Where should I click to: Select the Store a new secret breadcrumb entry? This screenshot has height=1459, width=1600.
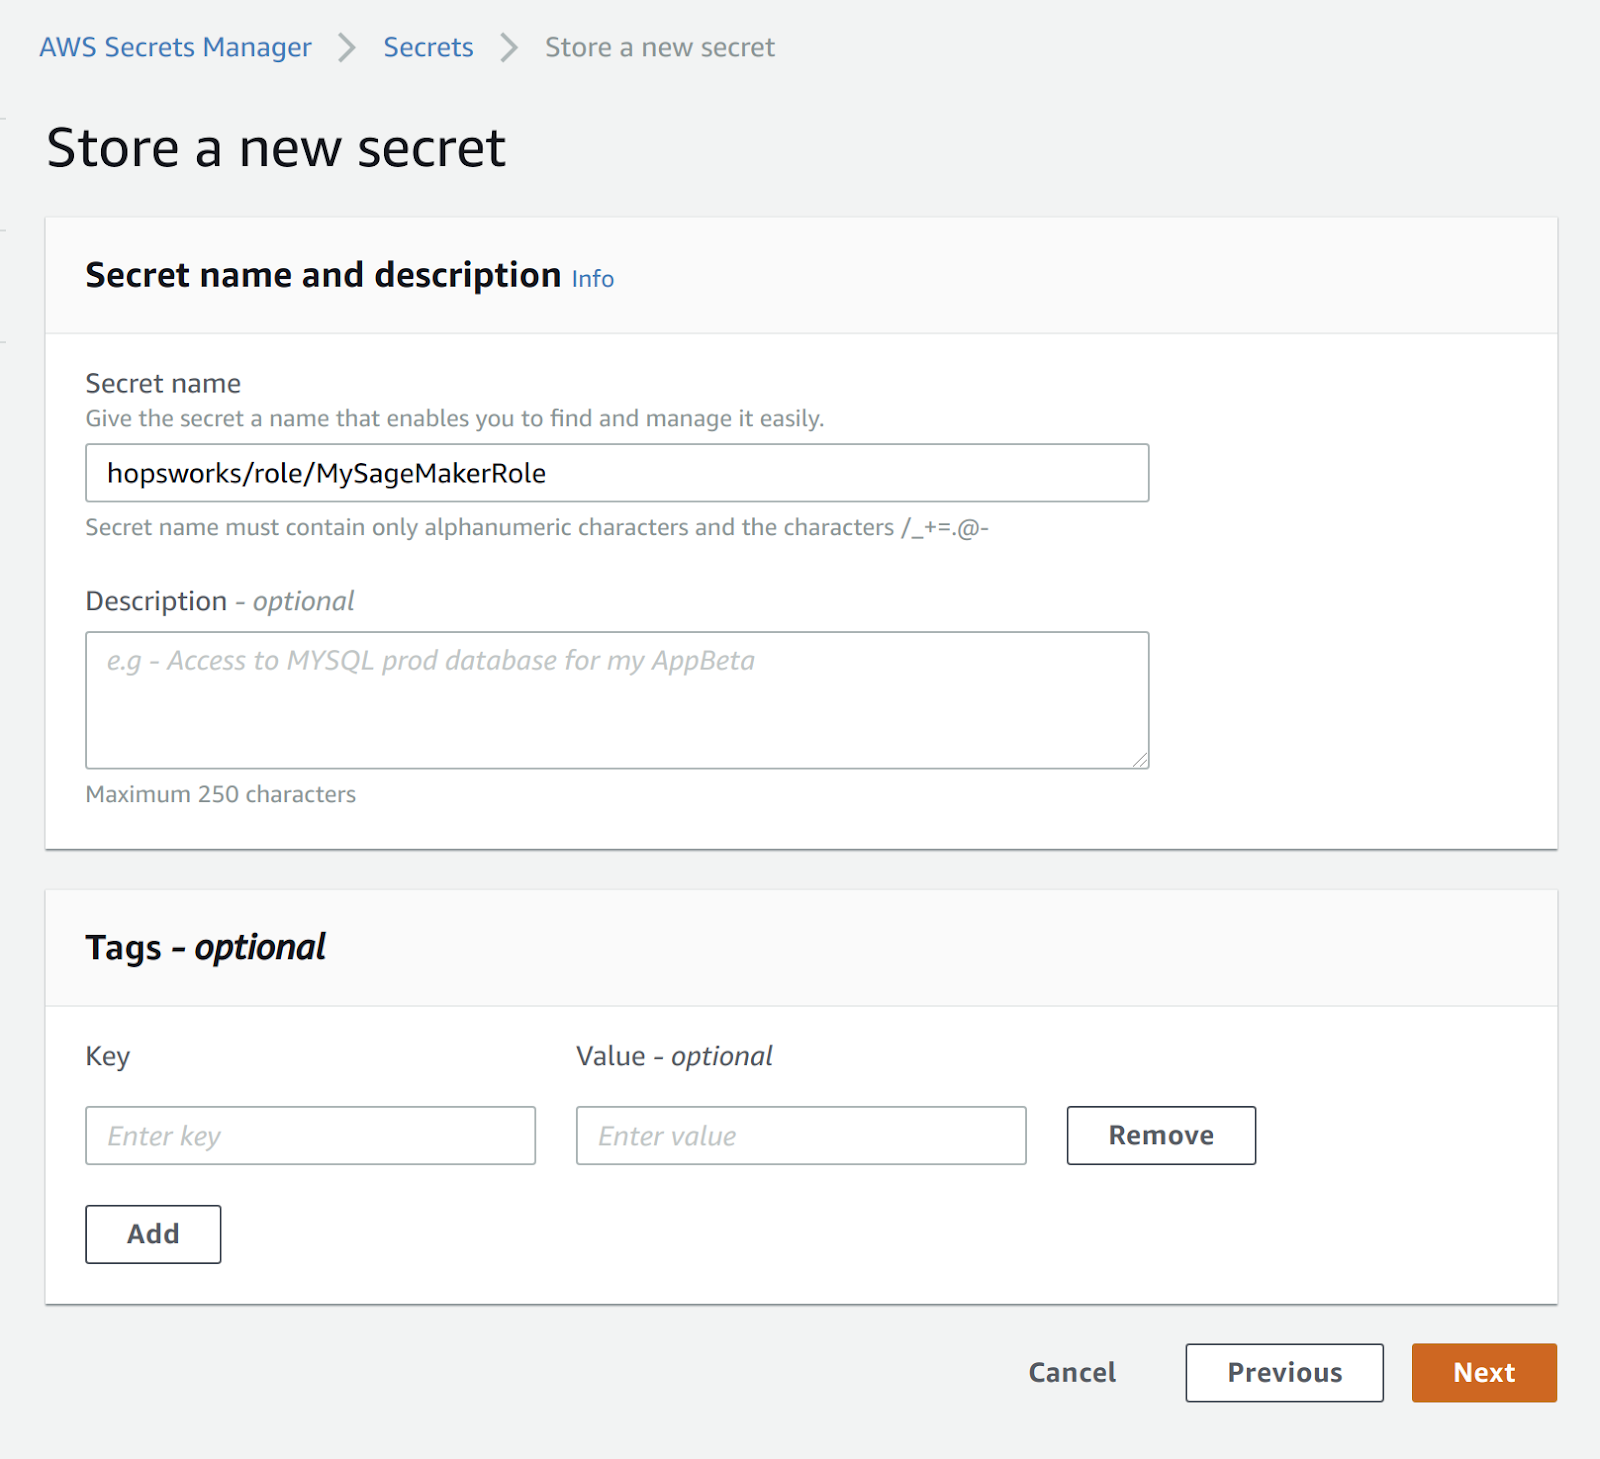(x=659, y=46)
